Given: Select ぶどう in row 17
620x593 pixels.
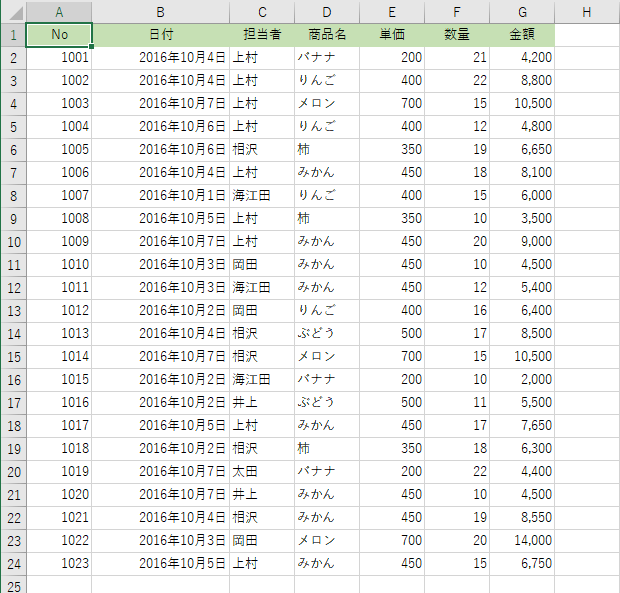Looking at the screenshot, I should tap(327, 403).
